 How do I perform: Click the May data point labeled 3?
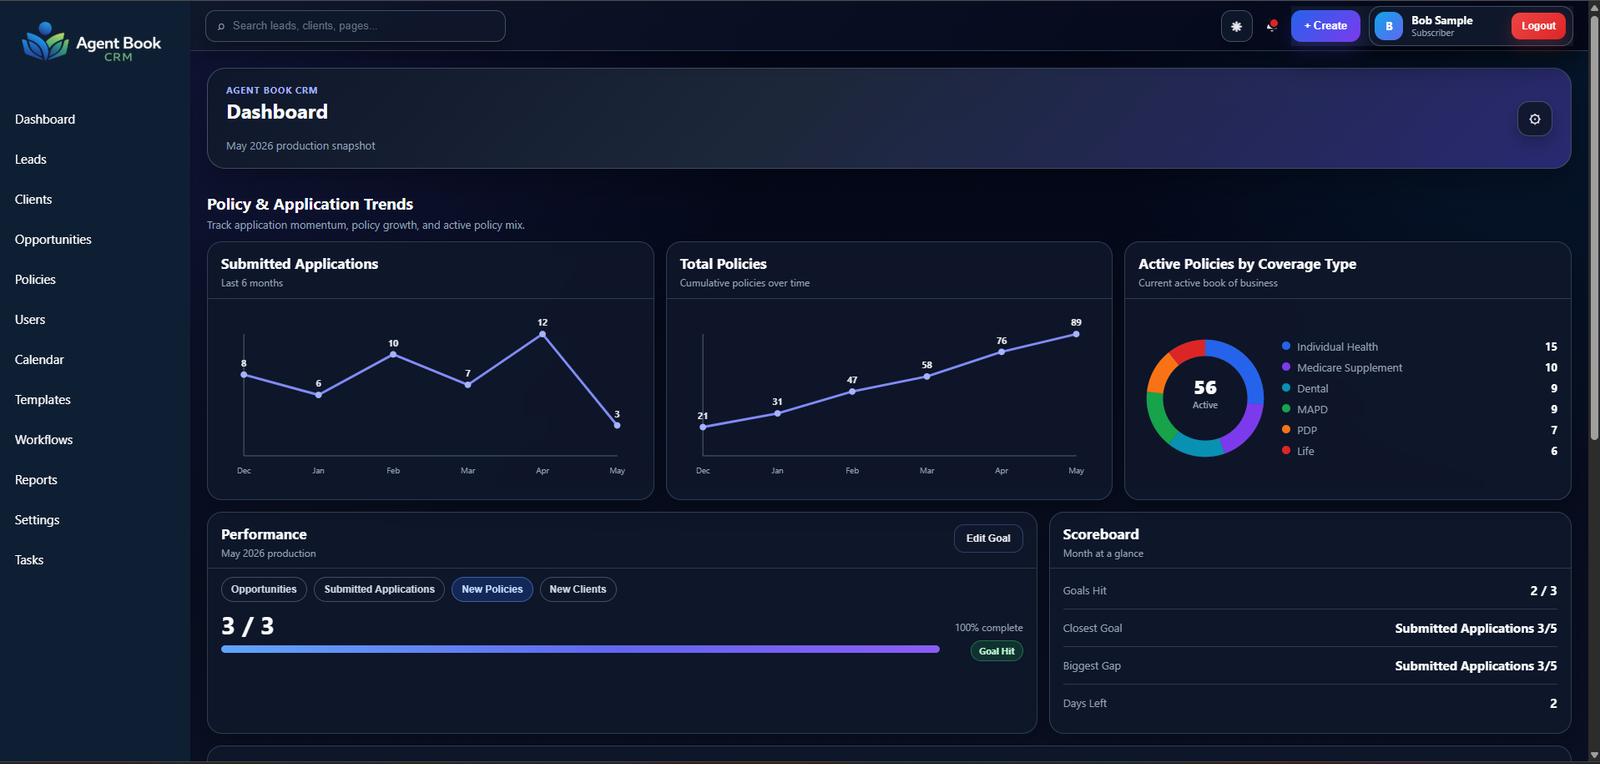point(617,425)
